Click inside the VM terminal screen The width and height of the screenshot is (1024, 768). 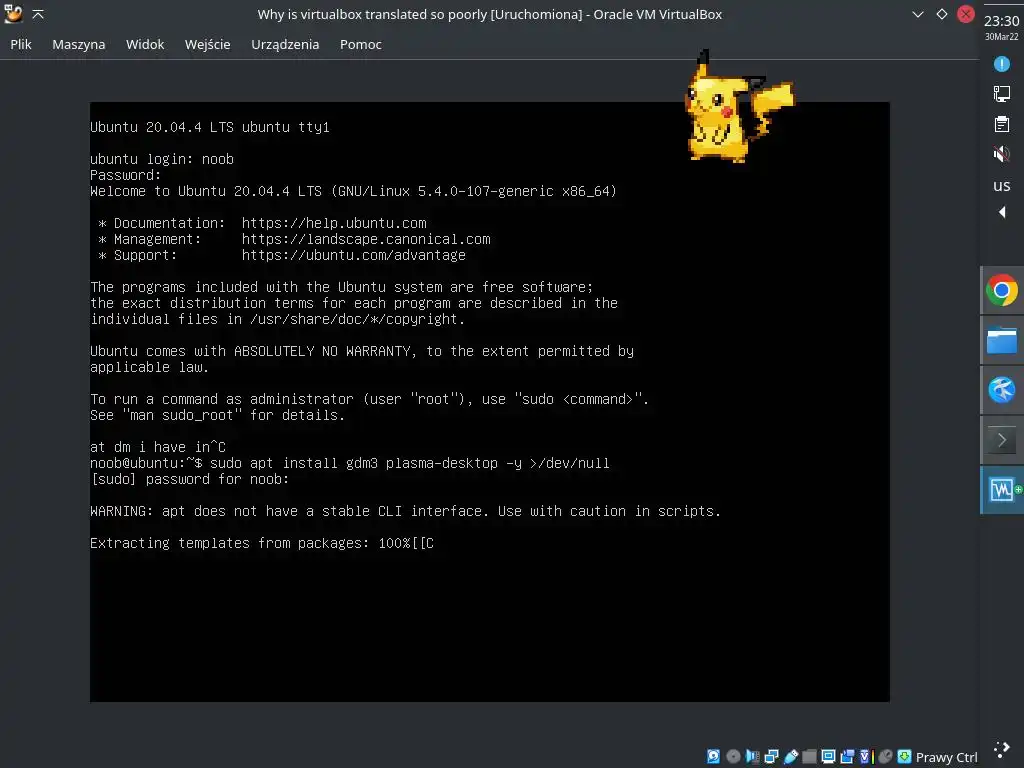[x=490, y=402]
